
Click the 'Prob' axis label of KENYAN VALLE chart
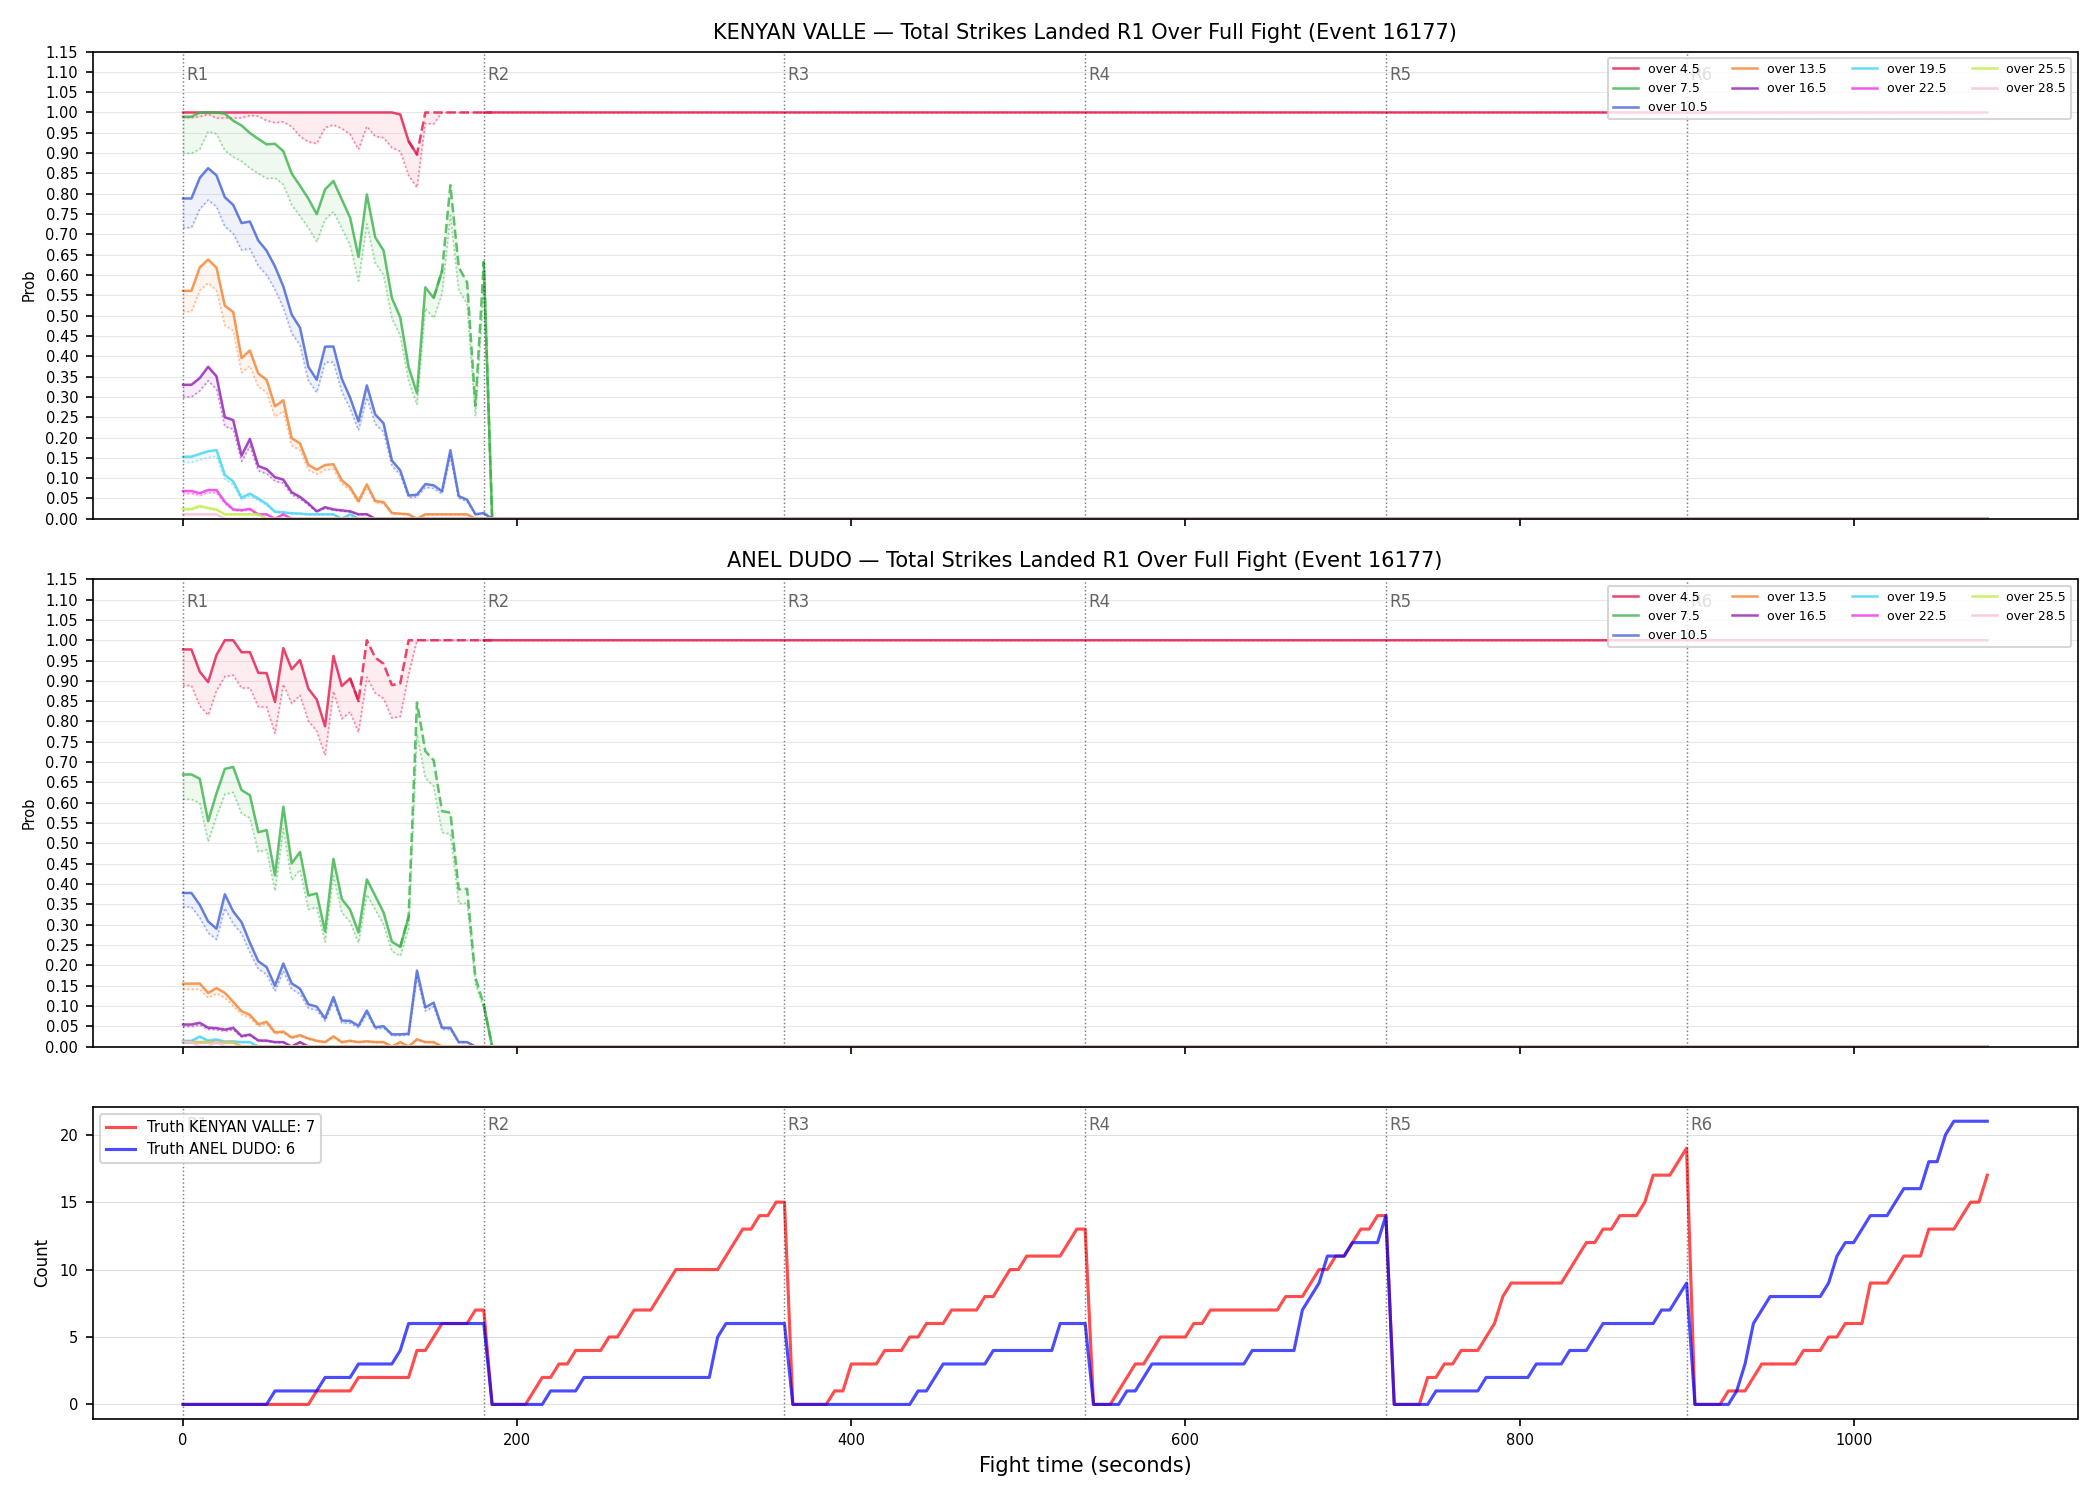click(x=29, y=286)
